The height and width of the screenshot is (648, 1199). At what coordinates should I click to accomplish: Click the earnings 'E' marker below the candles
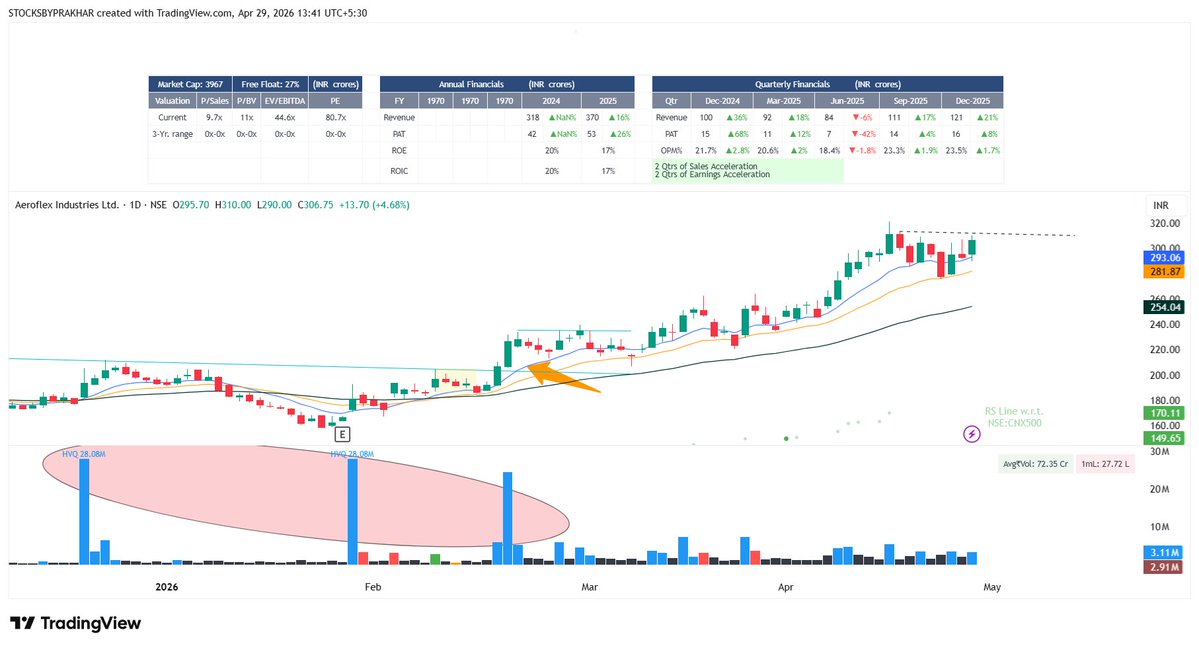tap(343, 435)
